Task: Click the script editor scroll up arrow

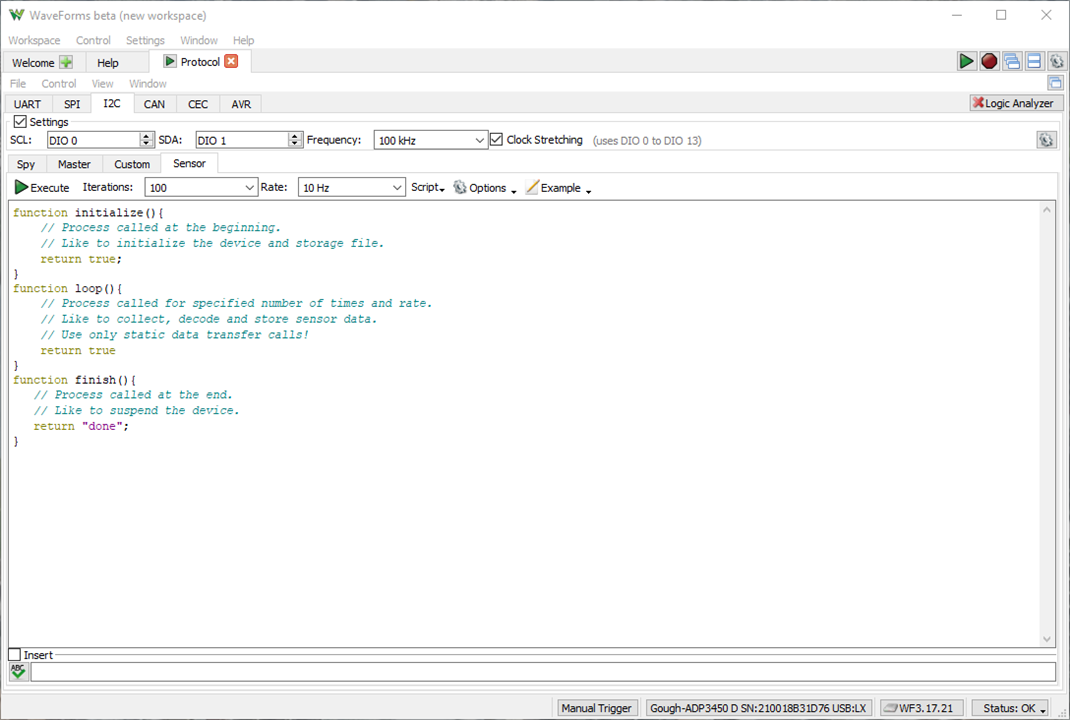Action: 1047,210
